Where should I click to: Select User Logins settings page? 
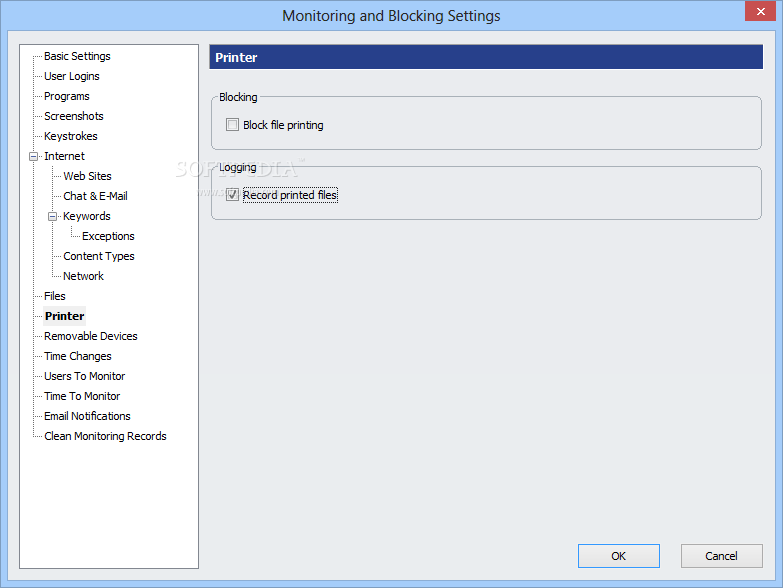pos(71,76)
